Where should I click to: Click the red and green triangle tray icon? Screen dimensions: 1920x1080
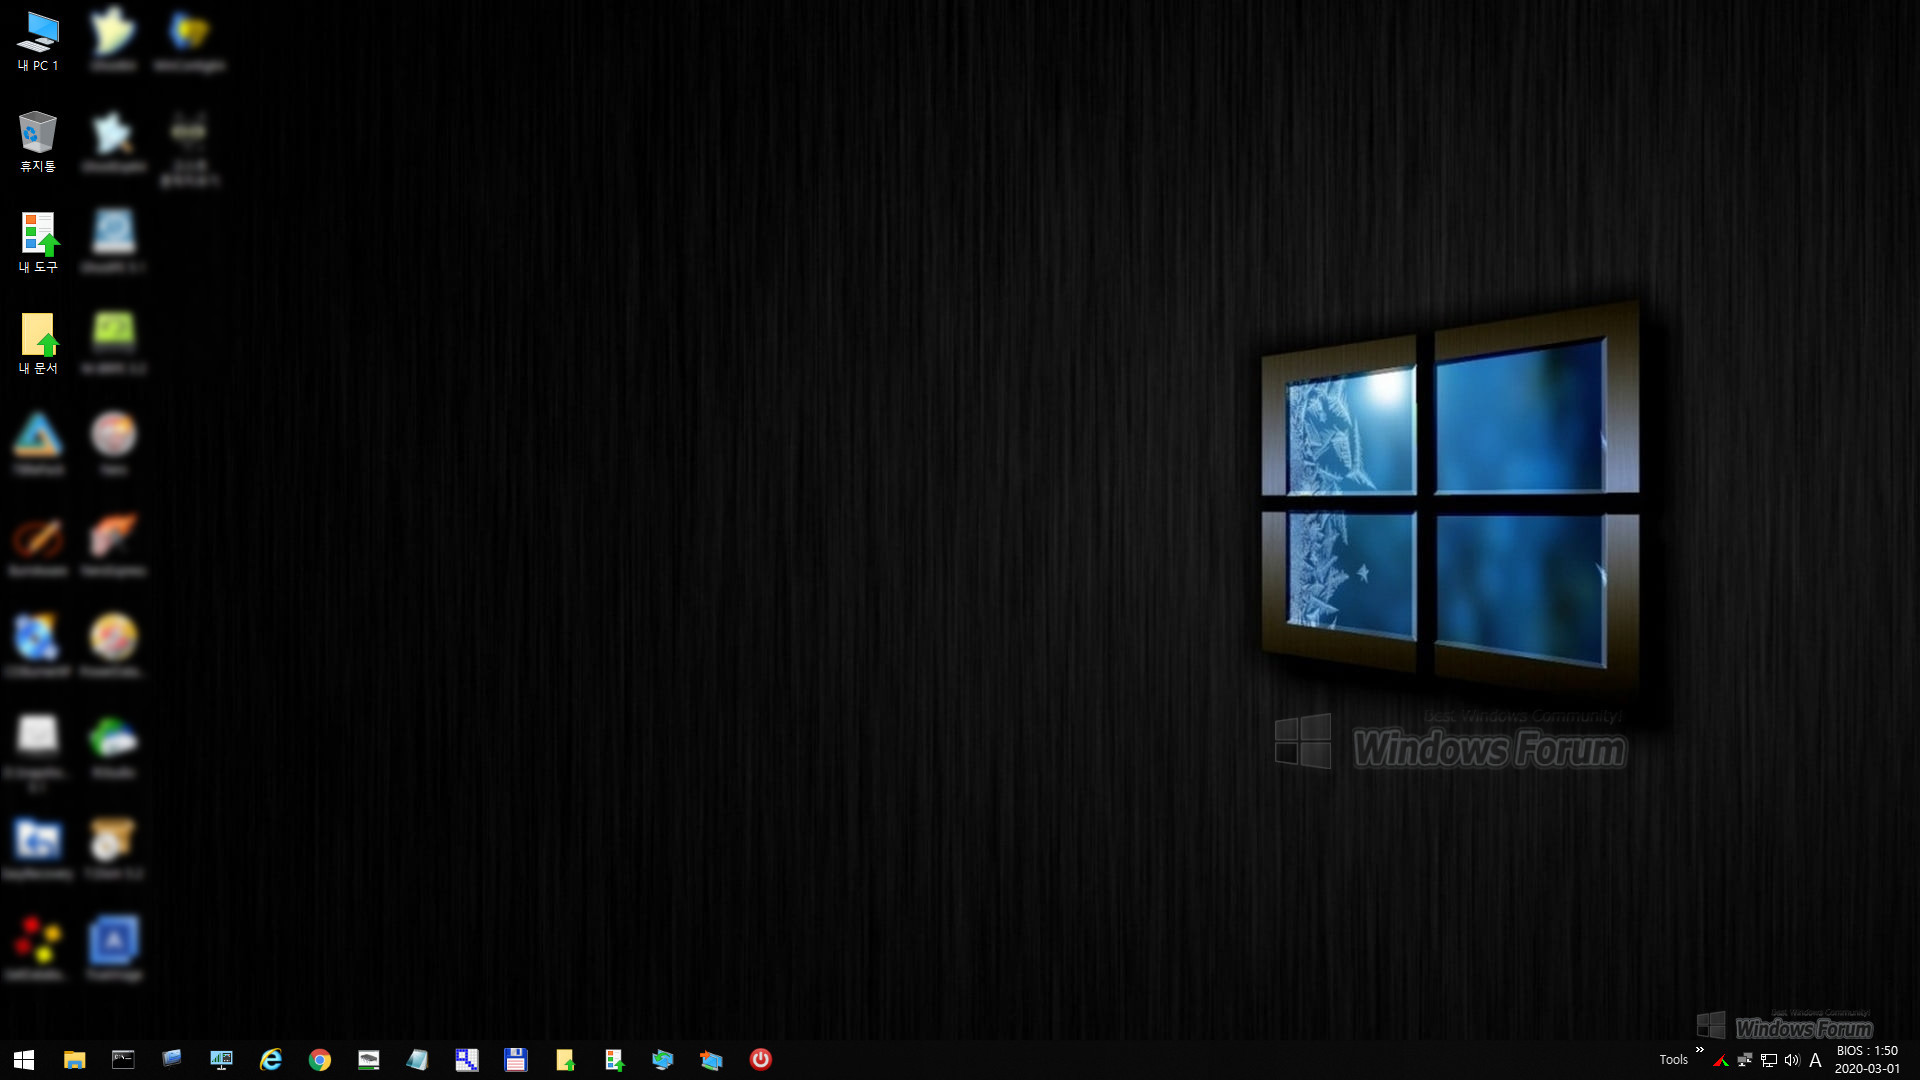pos(1721,1060)
